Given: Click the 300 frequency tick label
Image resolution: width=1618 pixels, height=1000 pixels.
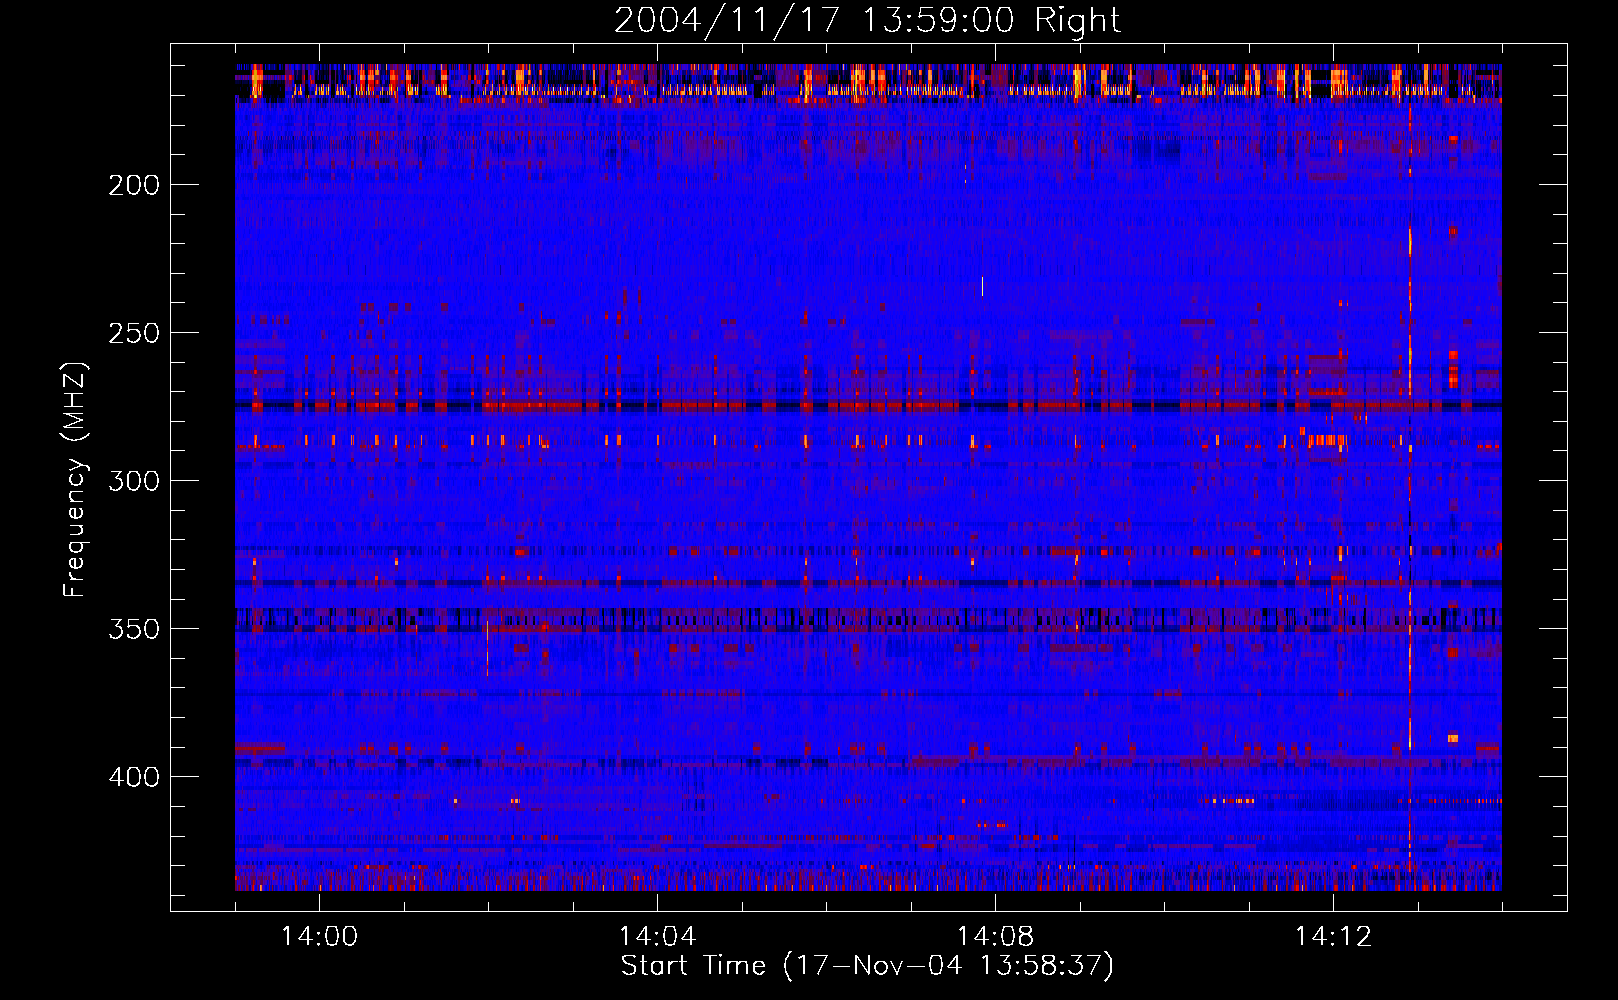Looking at the screenshot, I should pyautogui.click(x=134, y=481).
